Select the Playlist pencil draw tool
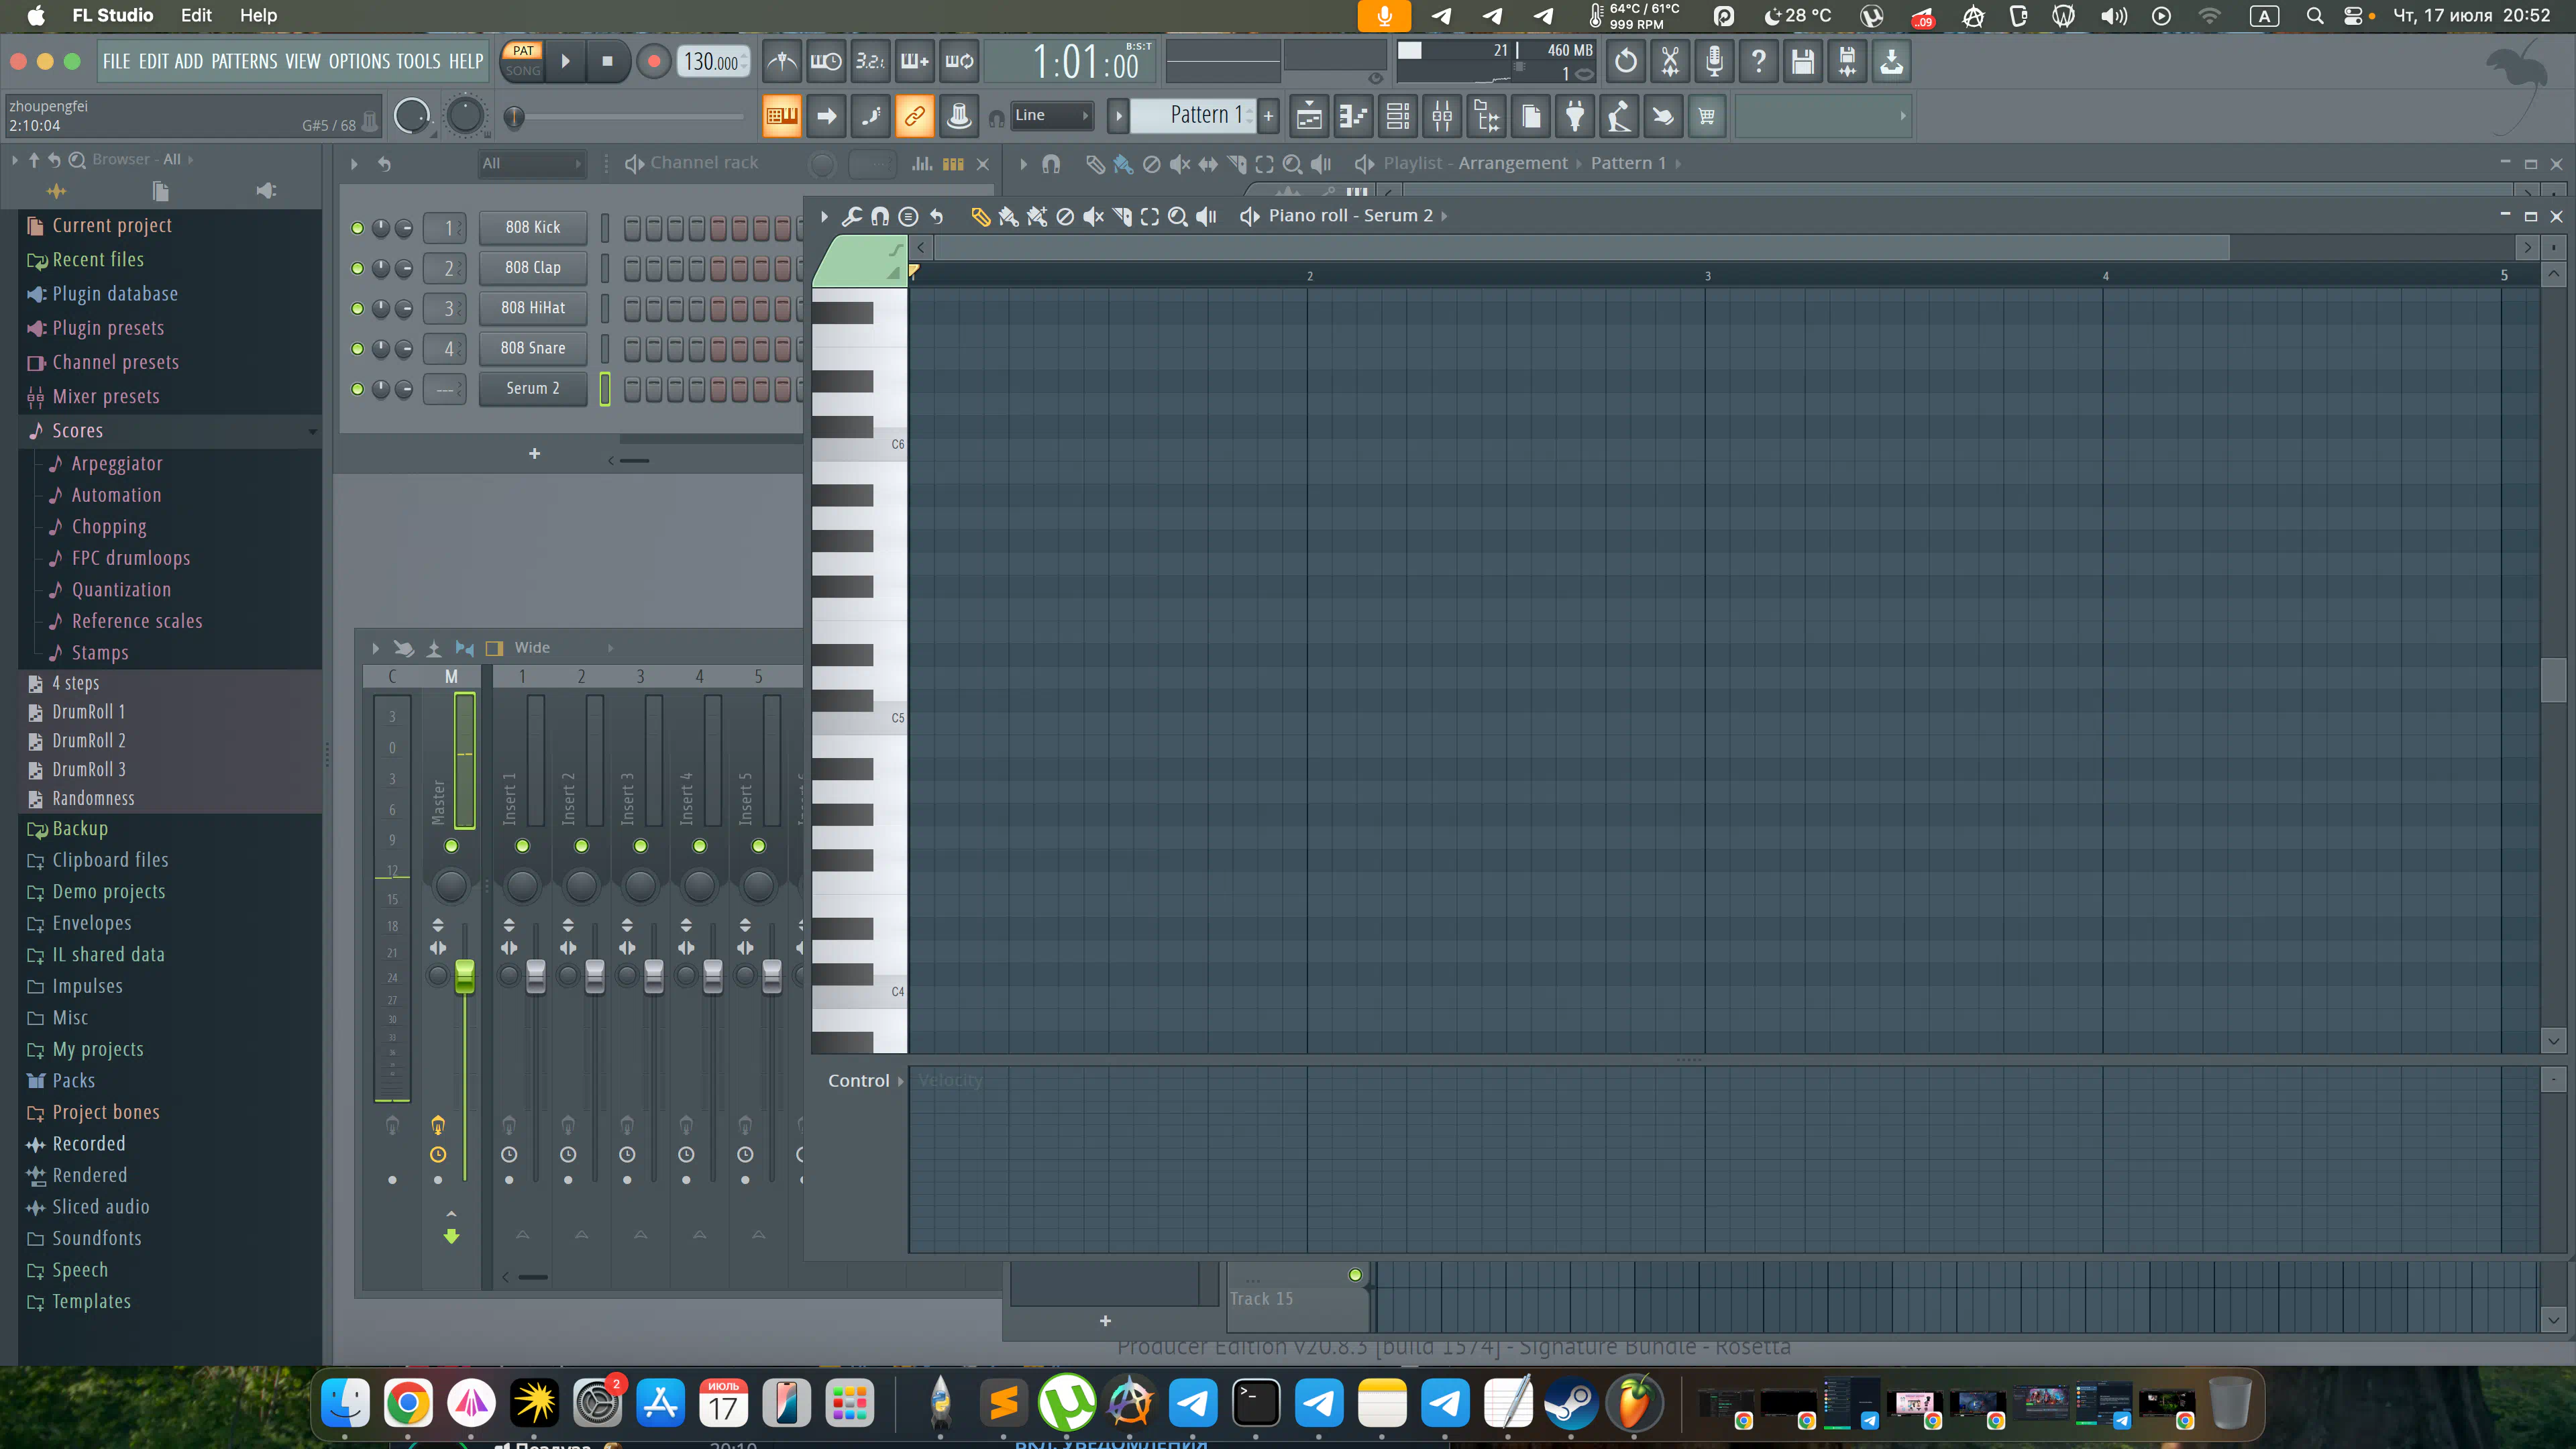The image size is (2576, 1449). pyautogui.click(x=1095, y=164)
